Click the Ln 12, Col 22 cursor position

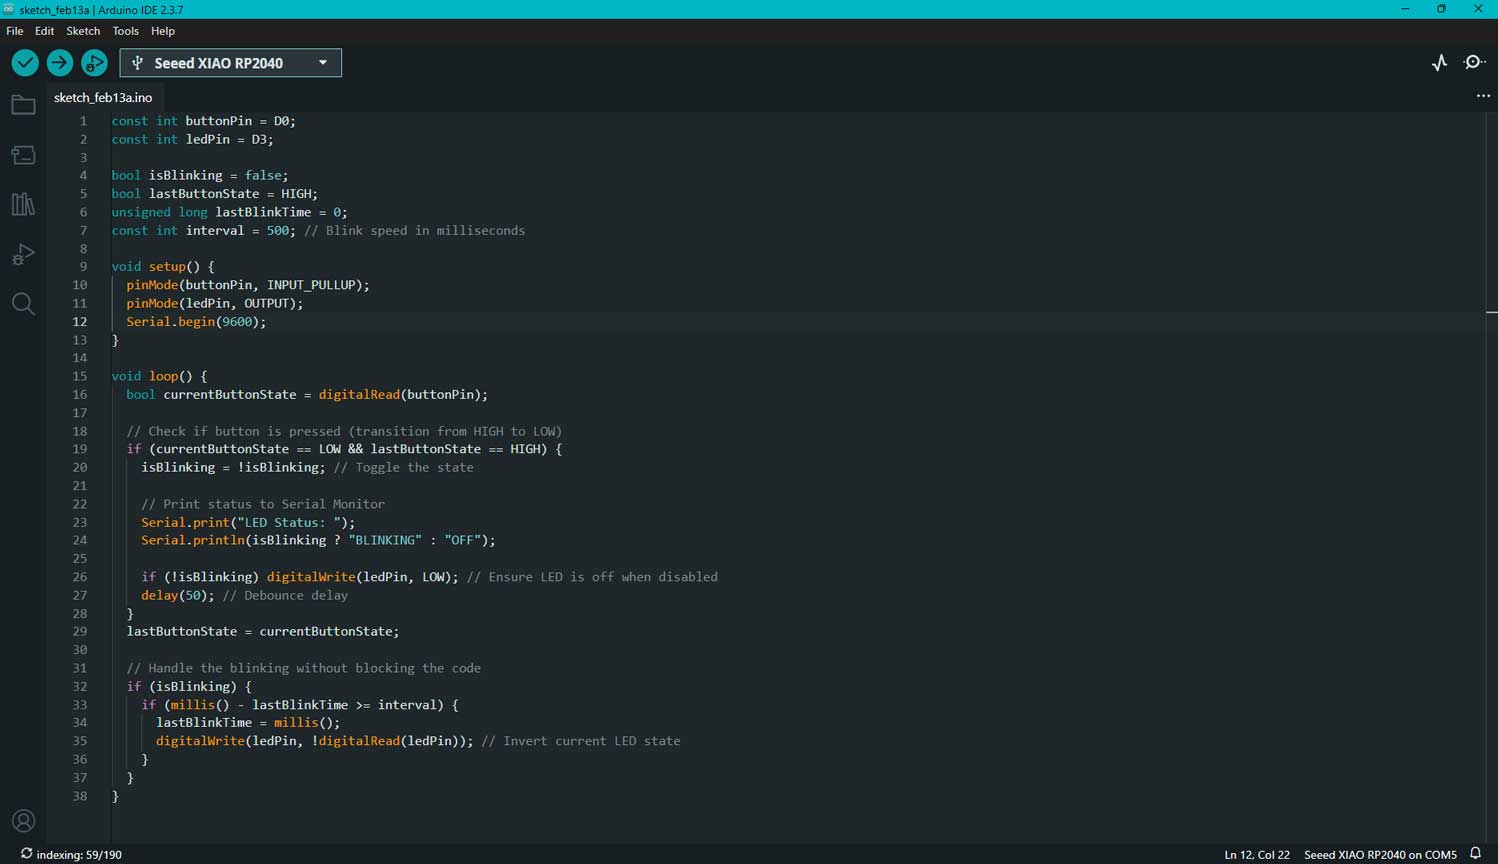tap(1256, 855)
